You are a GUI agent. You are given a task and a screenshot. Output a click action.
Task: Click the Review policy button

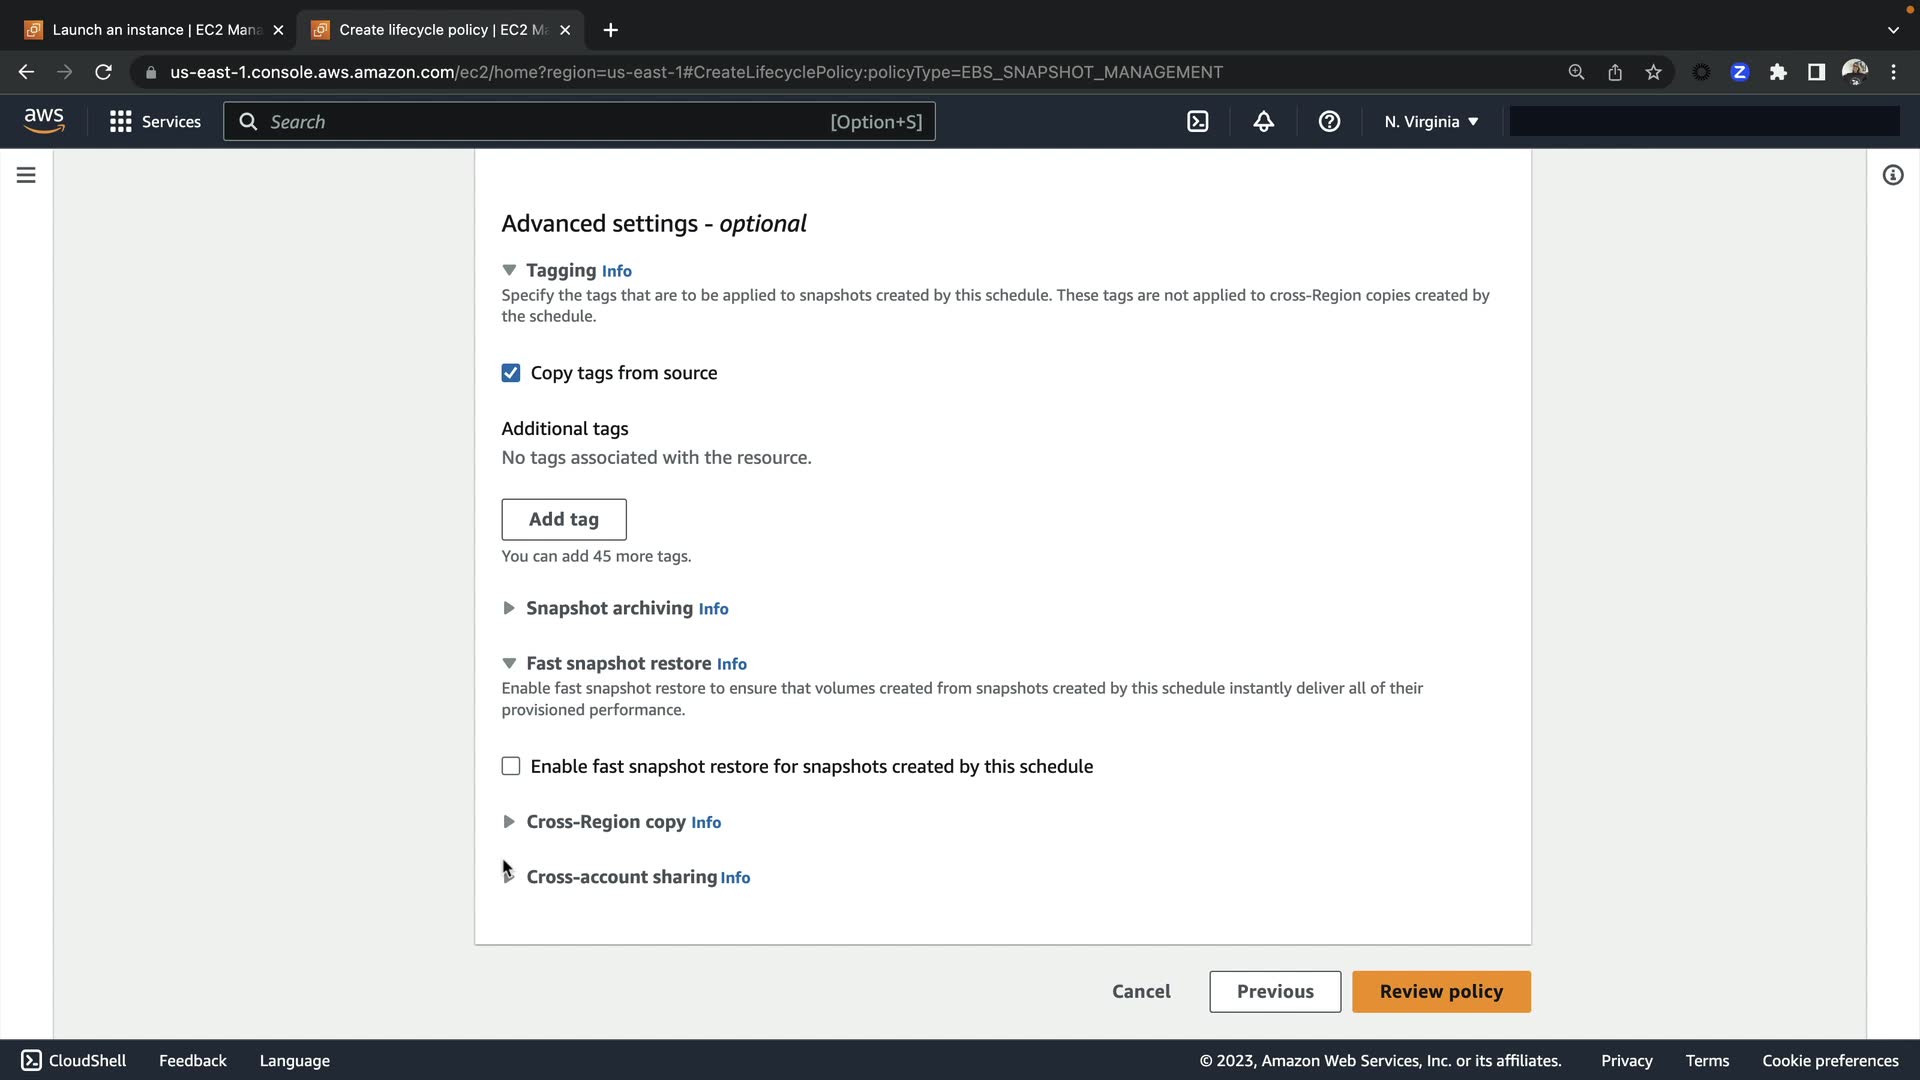[1440, 991]
